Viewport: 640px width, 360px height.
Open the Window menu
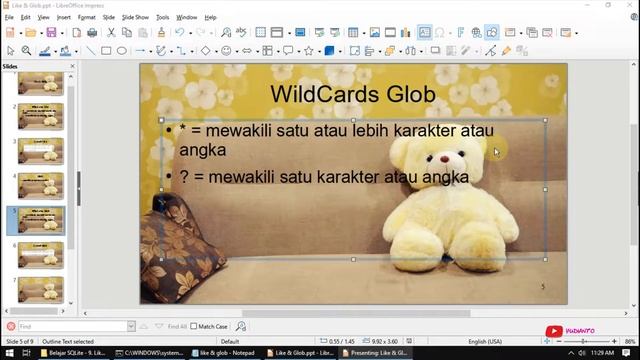pos(187,18)
